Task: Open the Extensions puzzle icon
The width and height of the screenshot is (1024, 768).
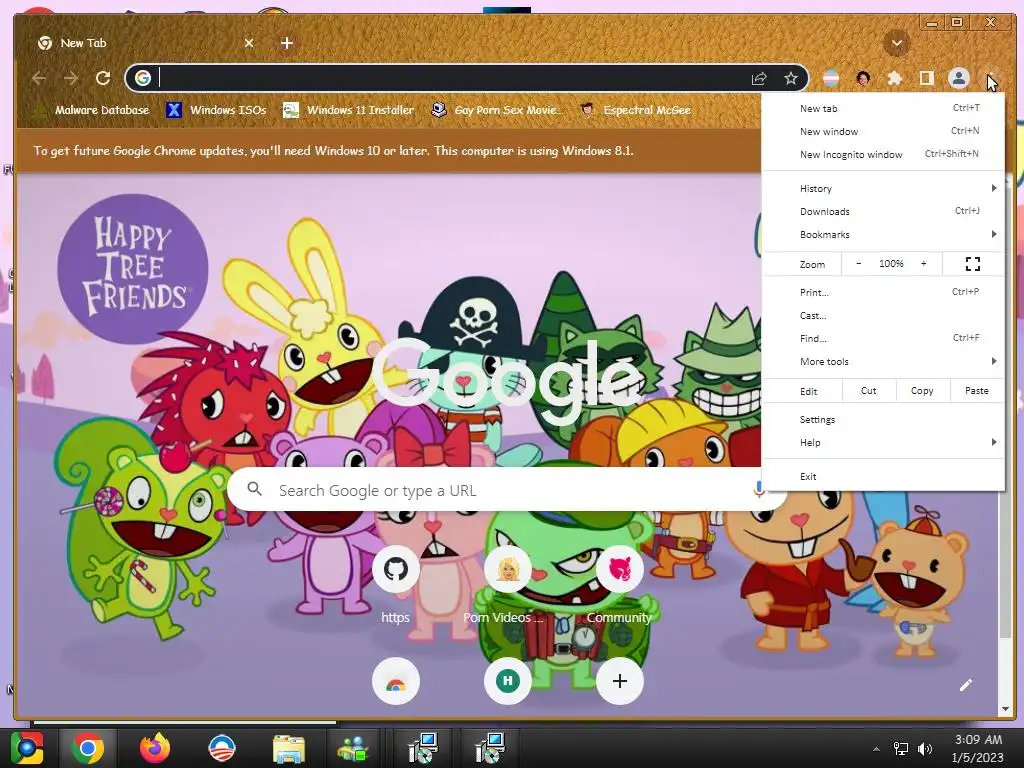Action: click(x=895, y=78)
